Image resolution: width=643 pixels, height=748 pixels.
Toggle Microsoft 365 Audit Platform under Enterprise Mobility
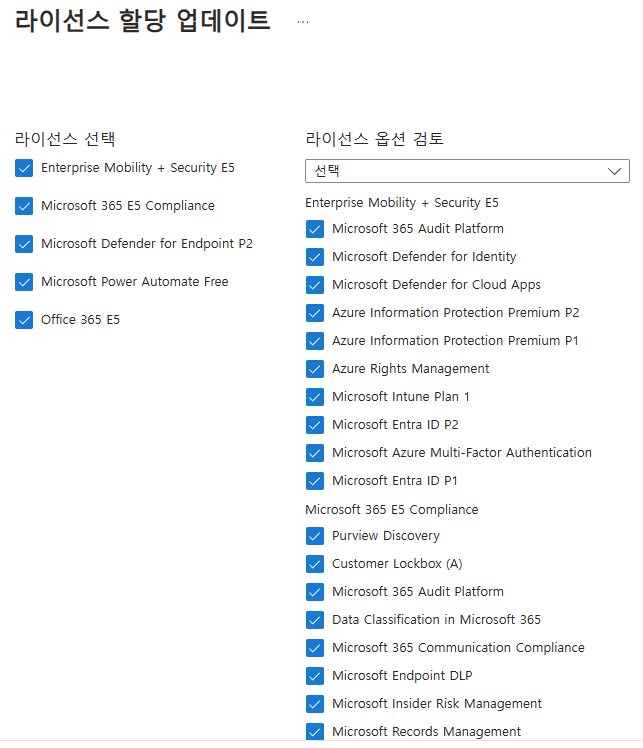click(x=315, y=229)
